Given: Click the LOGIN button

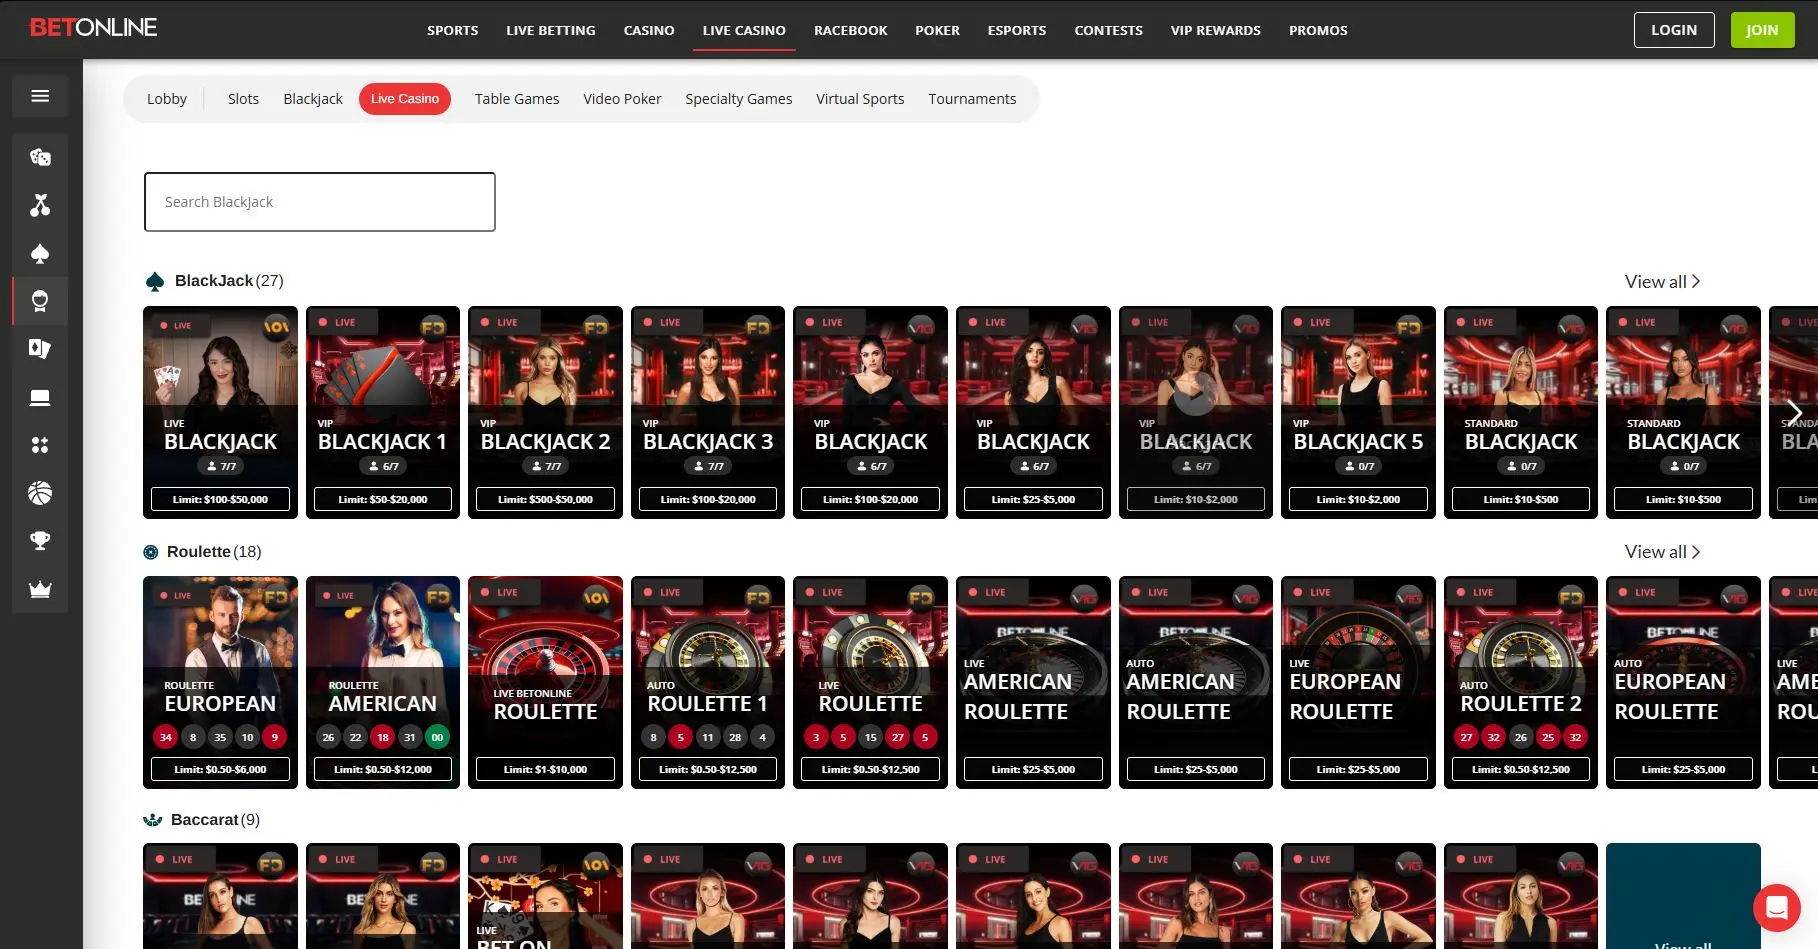Looking at the screenshot, I should click(1674, 30).
